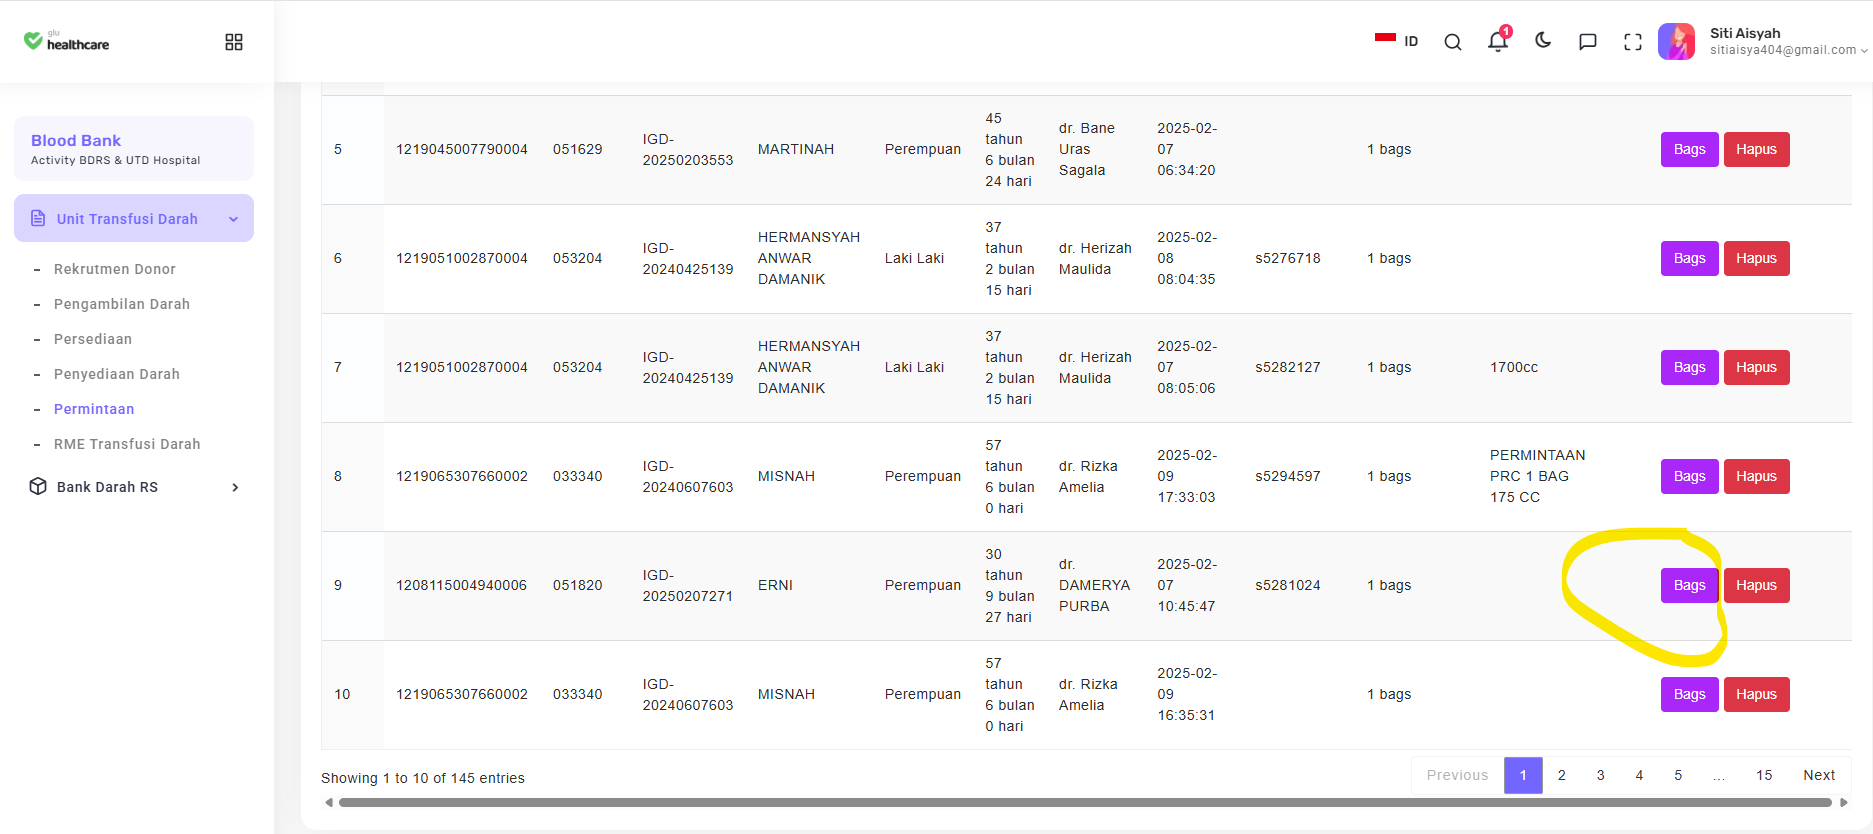The image size is (1873, 834).
Task: Jump to page 15 of entries
Action: pos(1764,775)
